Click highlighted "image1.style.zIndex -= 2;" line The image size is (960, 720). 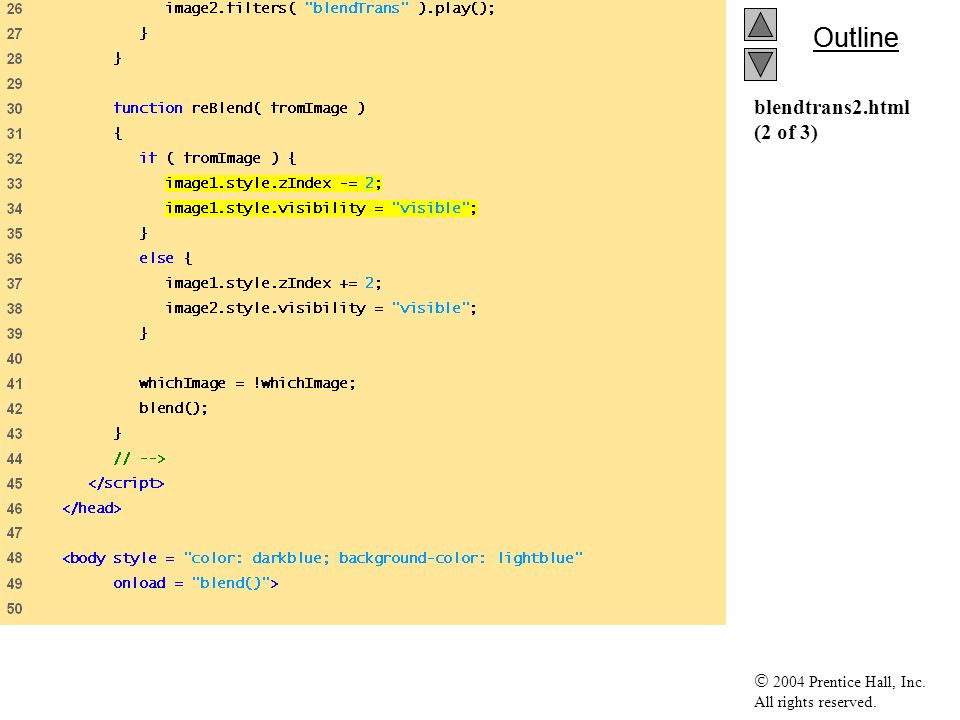(273, 183)
